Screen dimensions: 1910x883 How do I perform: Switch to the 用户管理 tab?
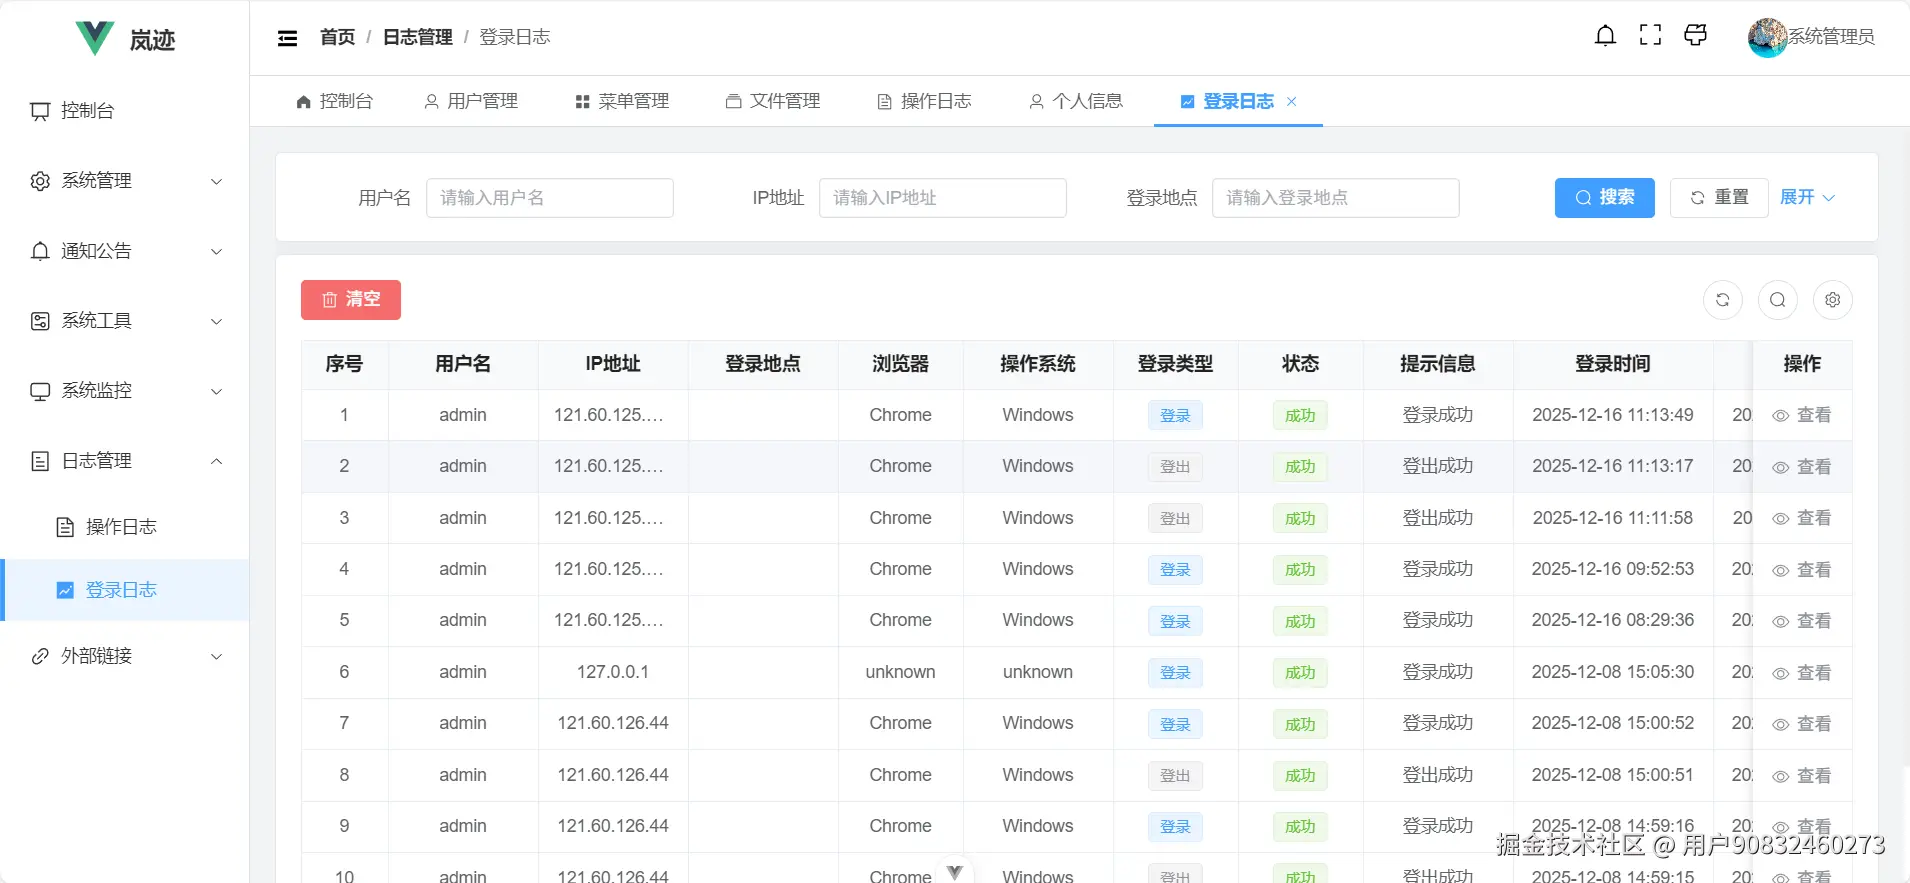click(x=471, y=101)
